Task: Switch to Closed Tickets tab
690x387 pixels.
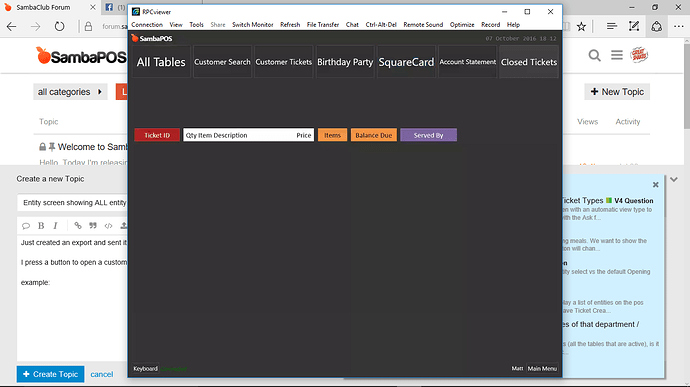Action: pos(529,62)
